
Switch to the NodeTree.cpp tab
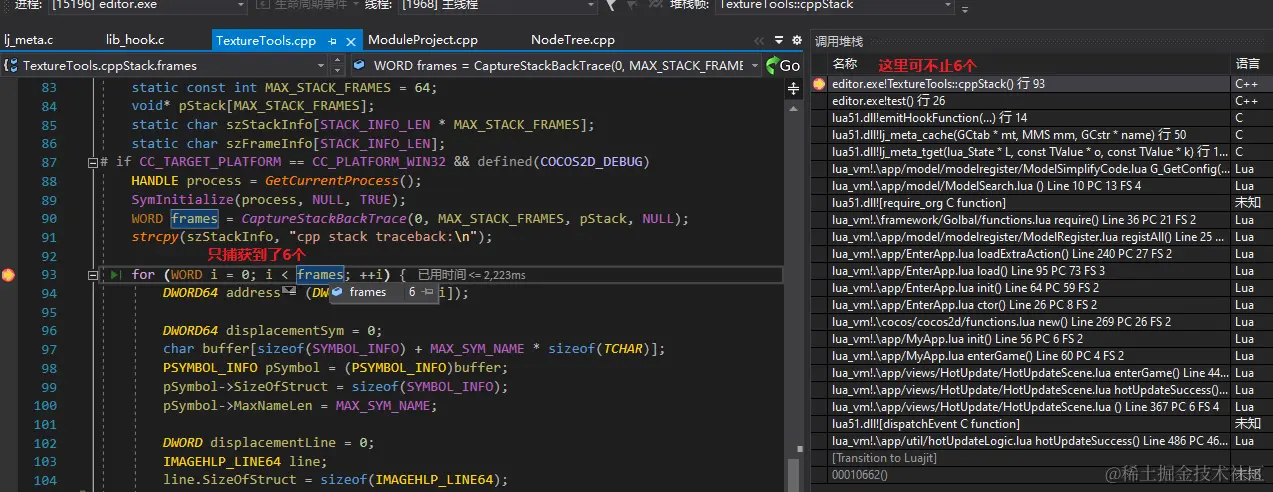coord(573,41)
